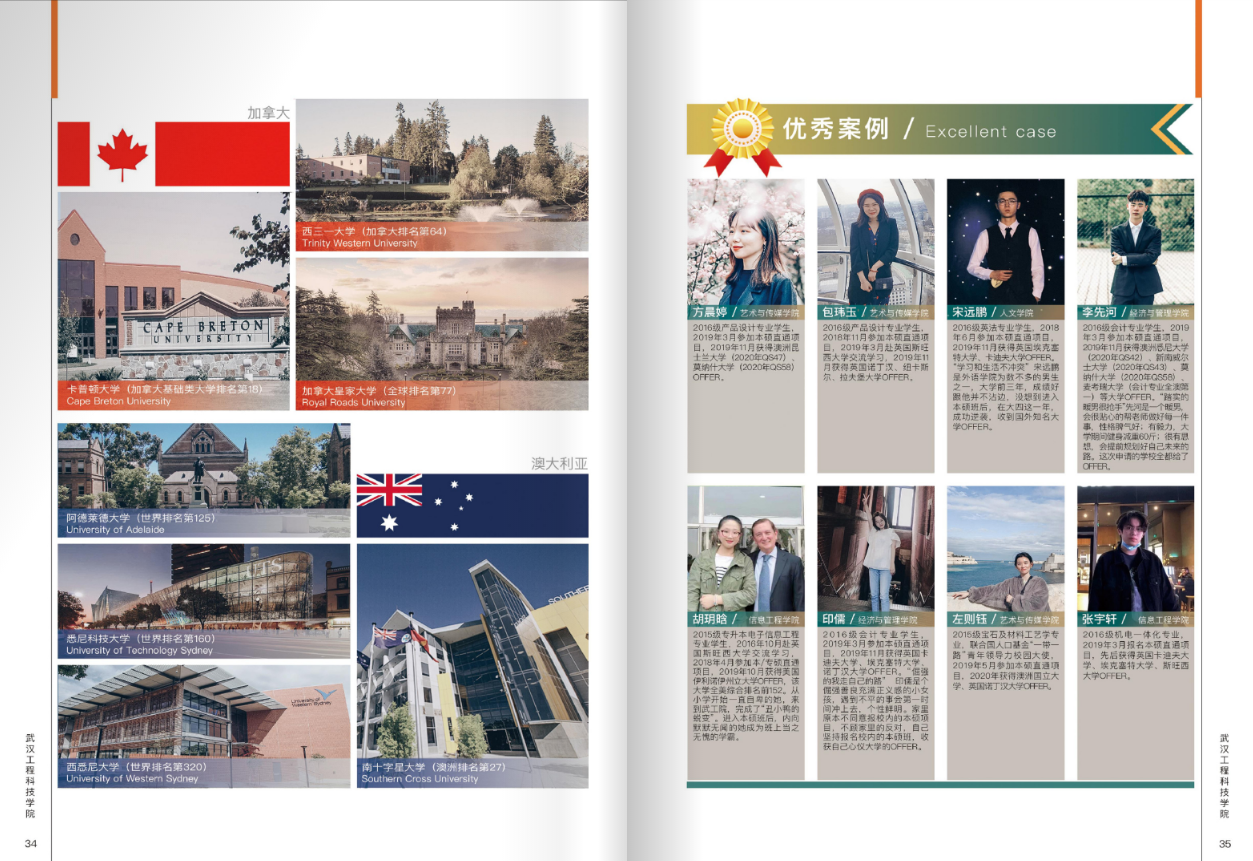Click the 阿德莱德大学 ranking caption
Screen dimensions: 1253x861
pos(140,518)
